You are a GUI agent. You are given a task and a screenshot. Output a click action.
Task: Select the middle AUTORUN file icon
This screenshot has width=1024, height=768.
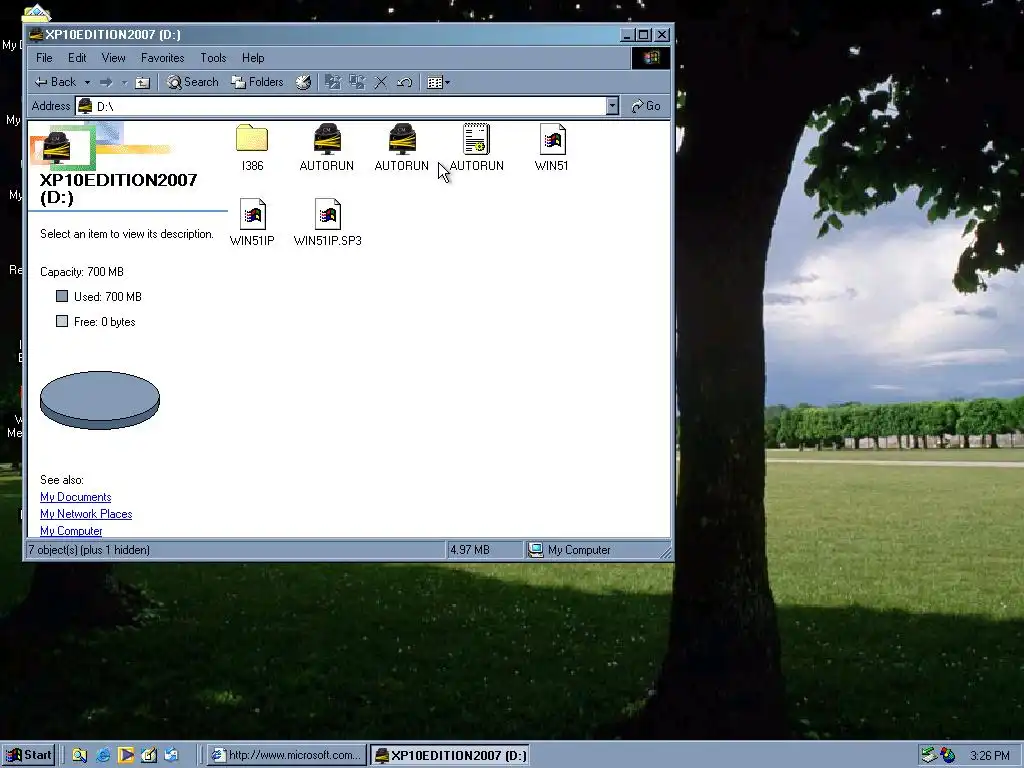point(402,139)
